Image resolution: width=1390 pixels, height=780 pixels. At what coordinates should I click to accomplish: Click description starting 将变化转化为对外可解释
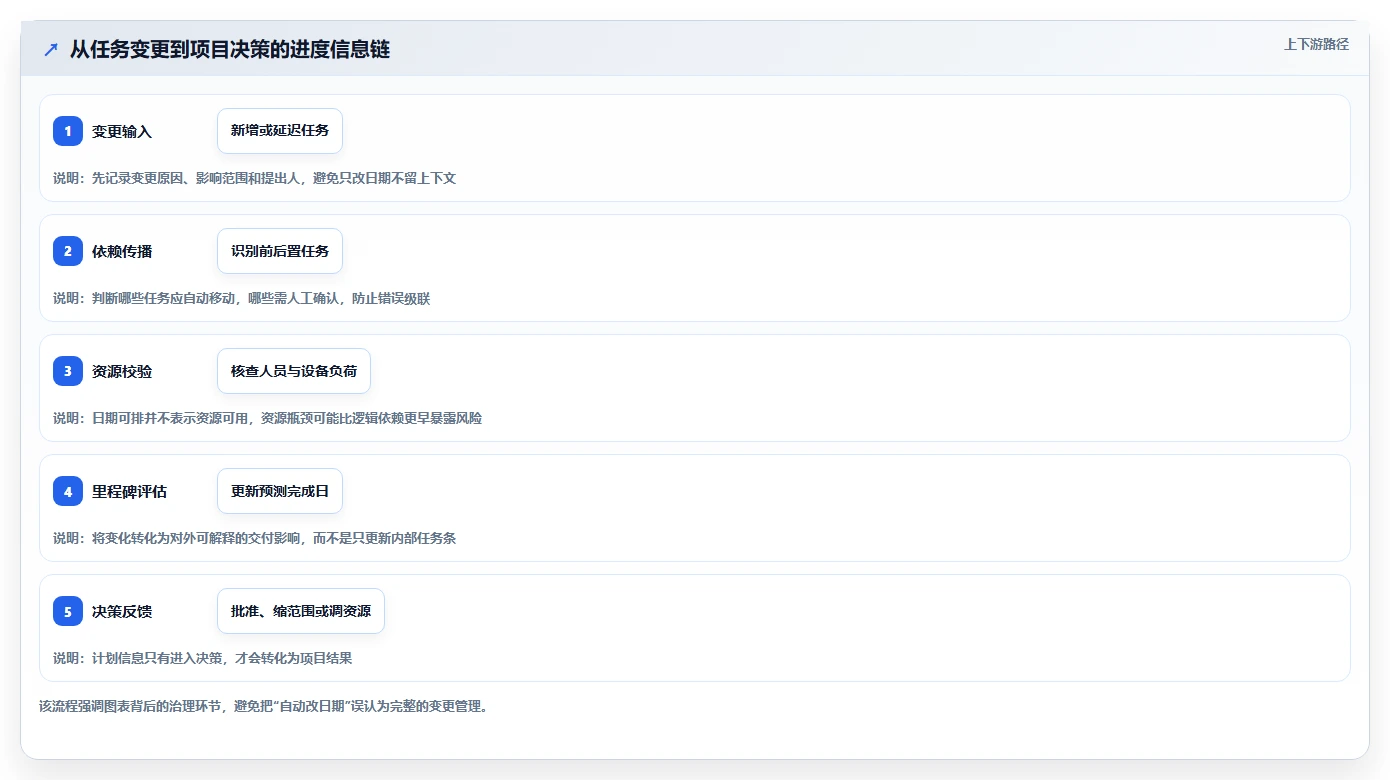(x=254, y=538)
